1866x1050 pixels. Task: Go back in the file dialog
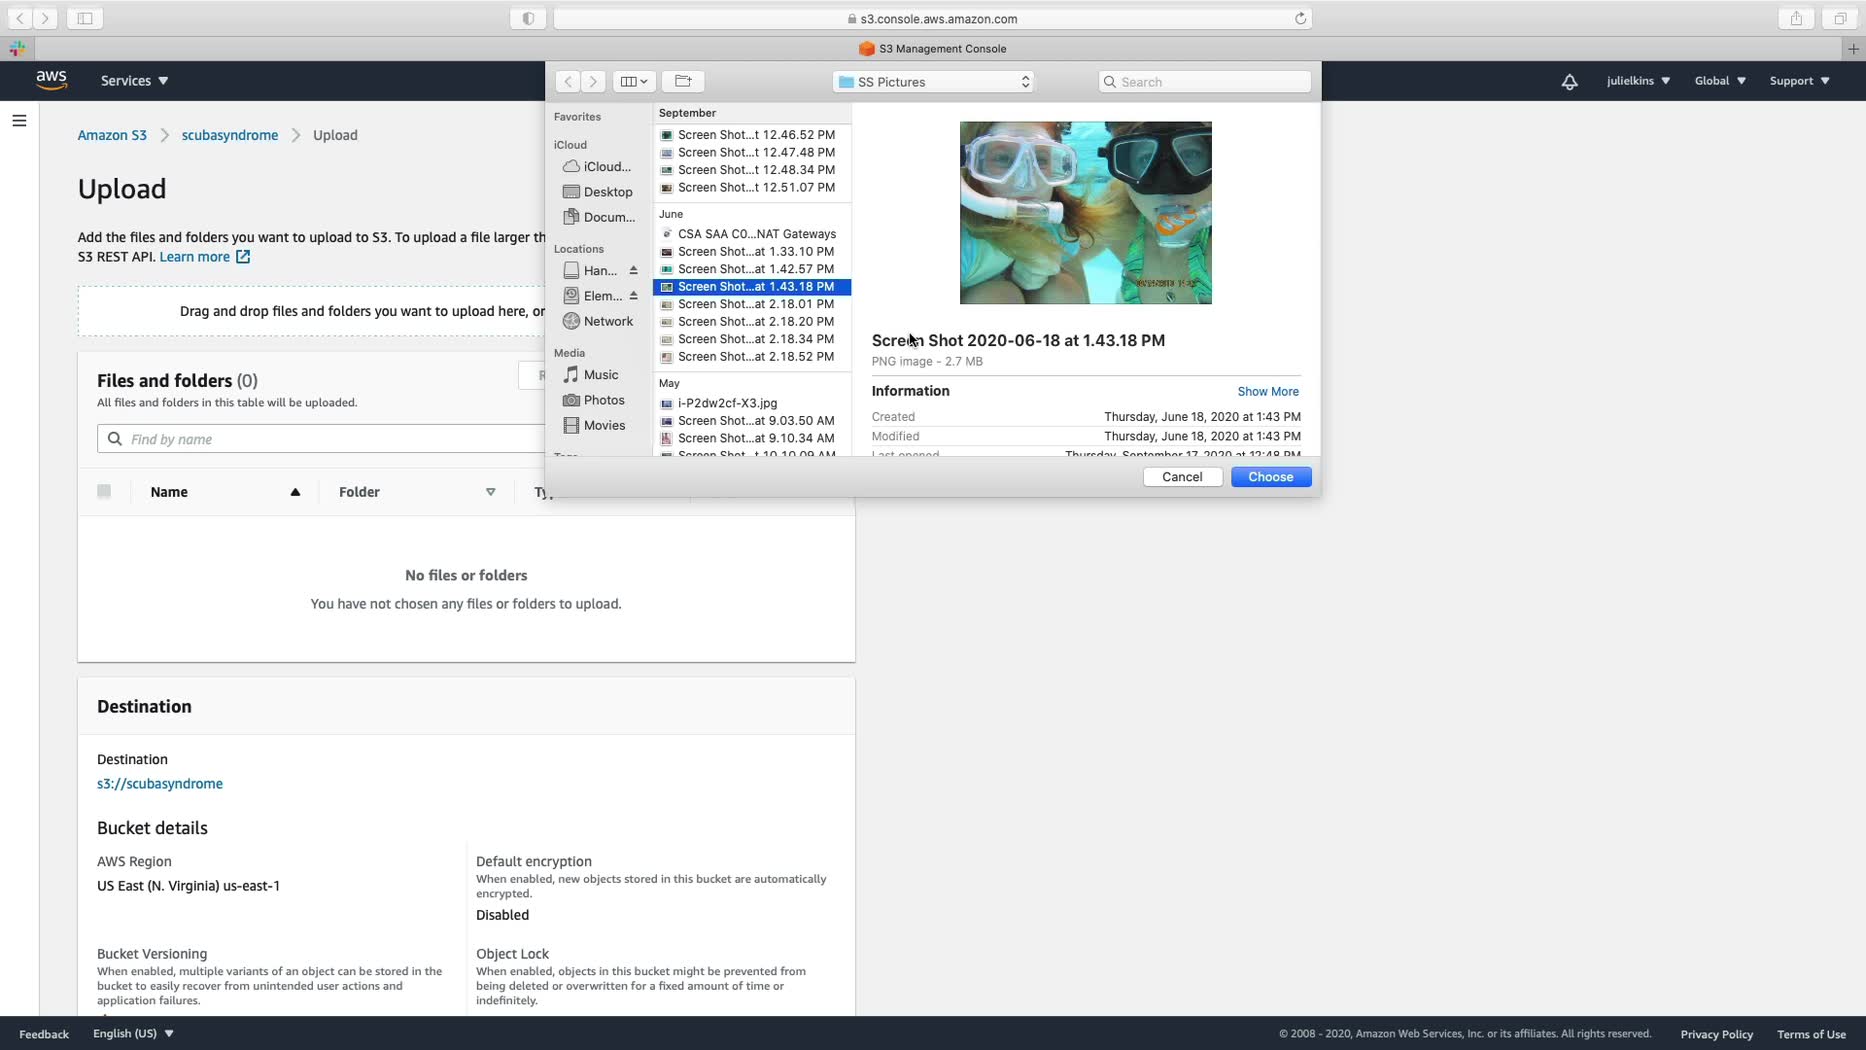coord(568,82)
